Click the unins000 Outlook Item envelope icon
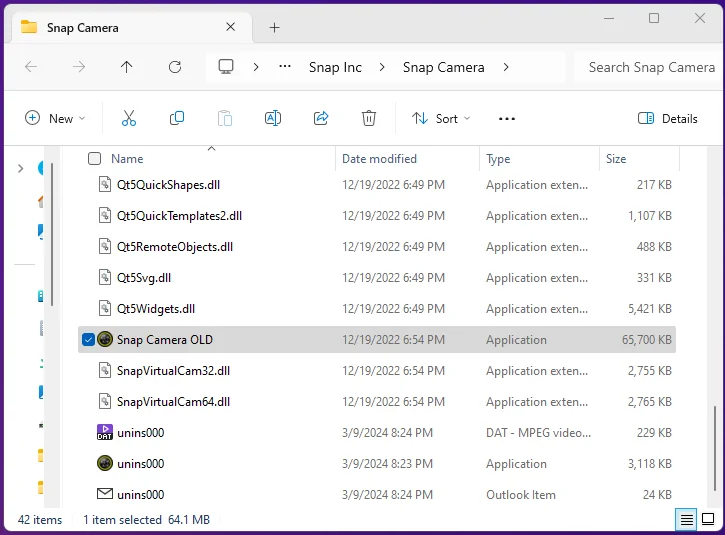 105,494
